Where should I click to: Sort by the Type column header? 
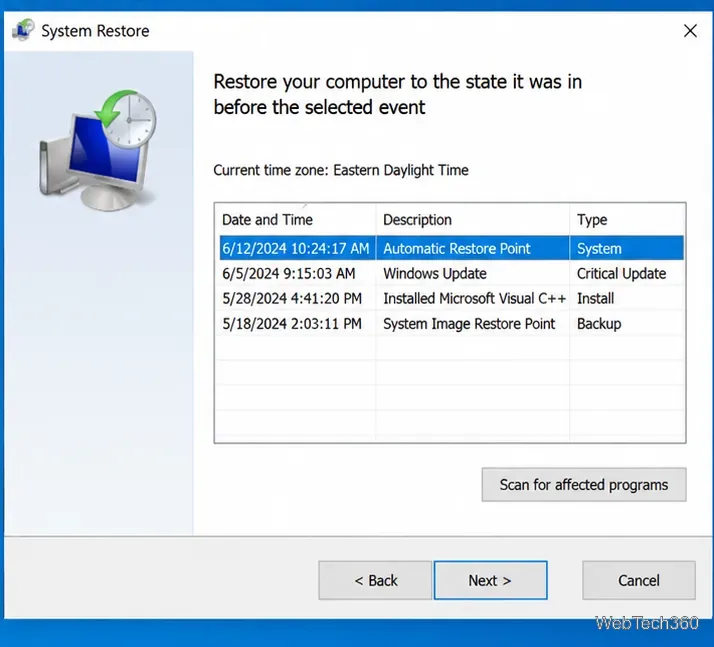(x=627, y=220)
